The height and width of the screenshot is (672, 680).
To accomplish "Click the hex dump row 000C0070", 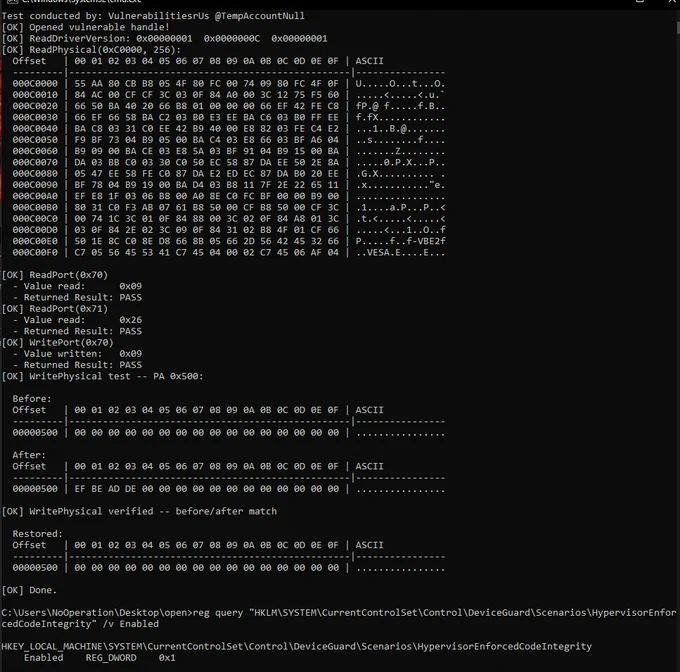I will (x=229, y=163).
